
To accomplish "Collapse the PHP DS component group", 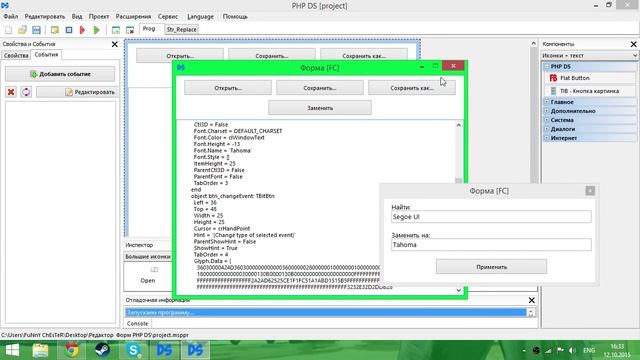I will coord(547,67).
